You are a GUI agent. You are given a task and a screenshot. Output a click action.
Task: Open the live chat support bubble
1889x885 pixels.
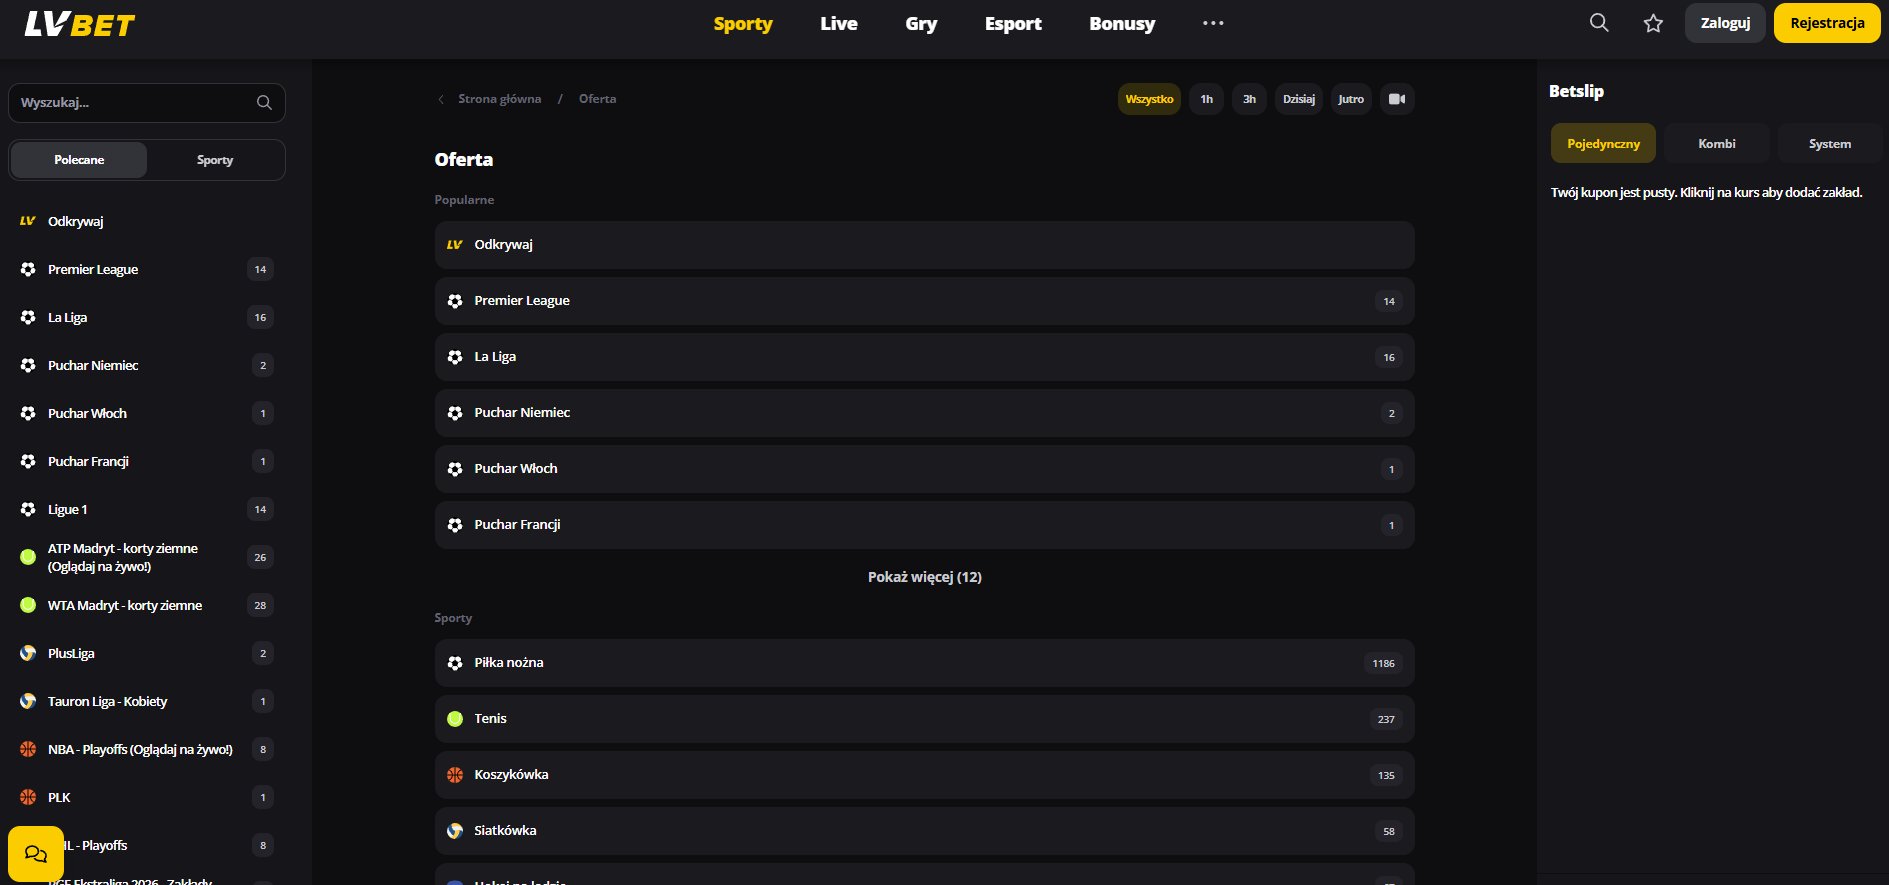tap(36, 853)
